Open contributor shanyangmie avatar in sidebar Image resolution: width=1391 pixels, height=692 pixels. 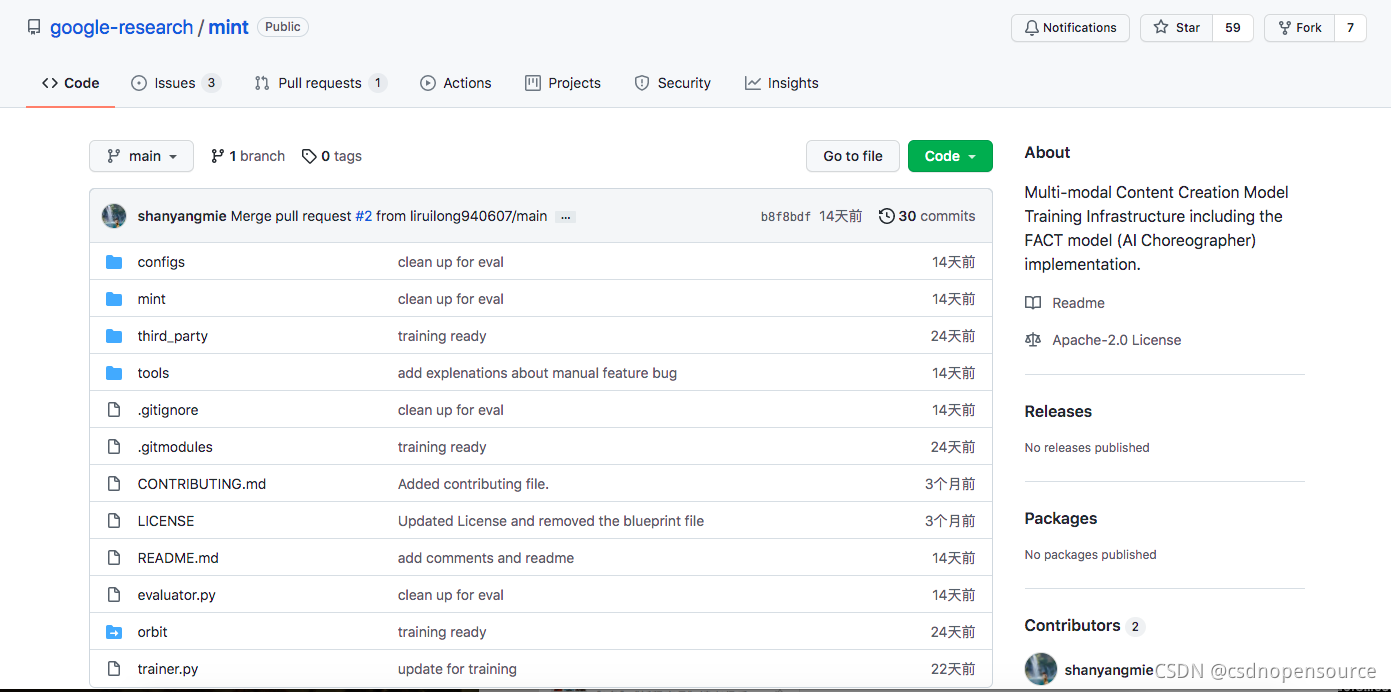coord(1041,669)
